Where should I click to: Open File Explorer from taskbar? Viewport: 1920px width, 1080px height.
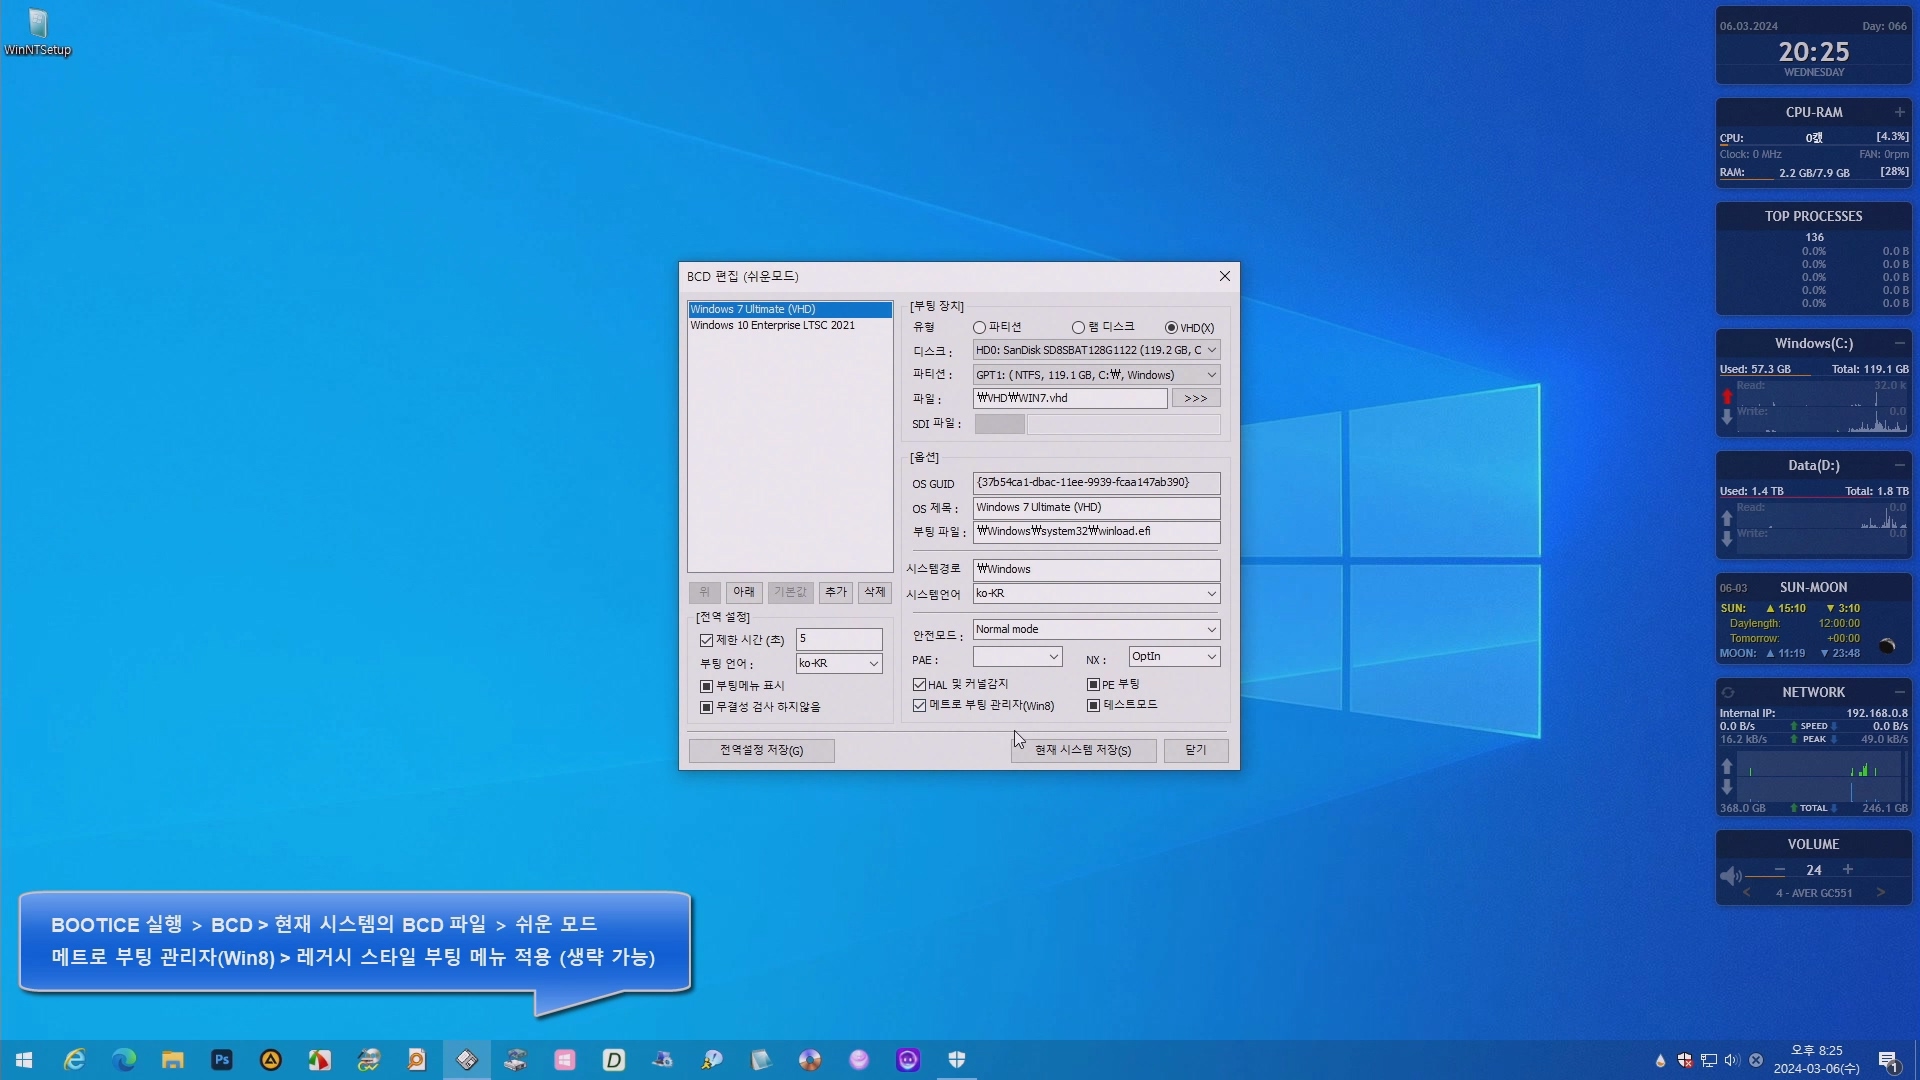tap(172, 1060)
